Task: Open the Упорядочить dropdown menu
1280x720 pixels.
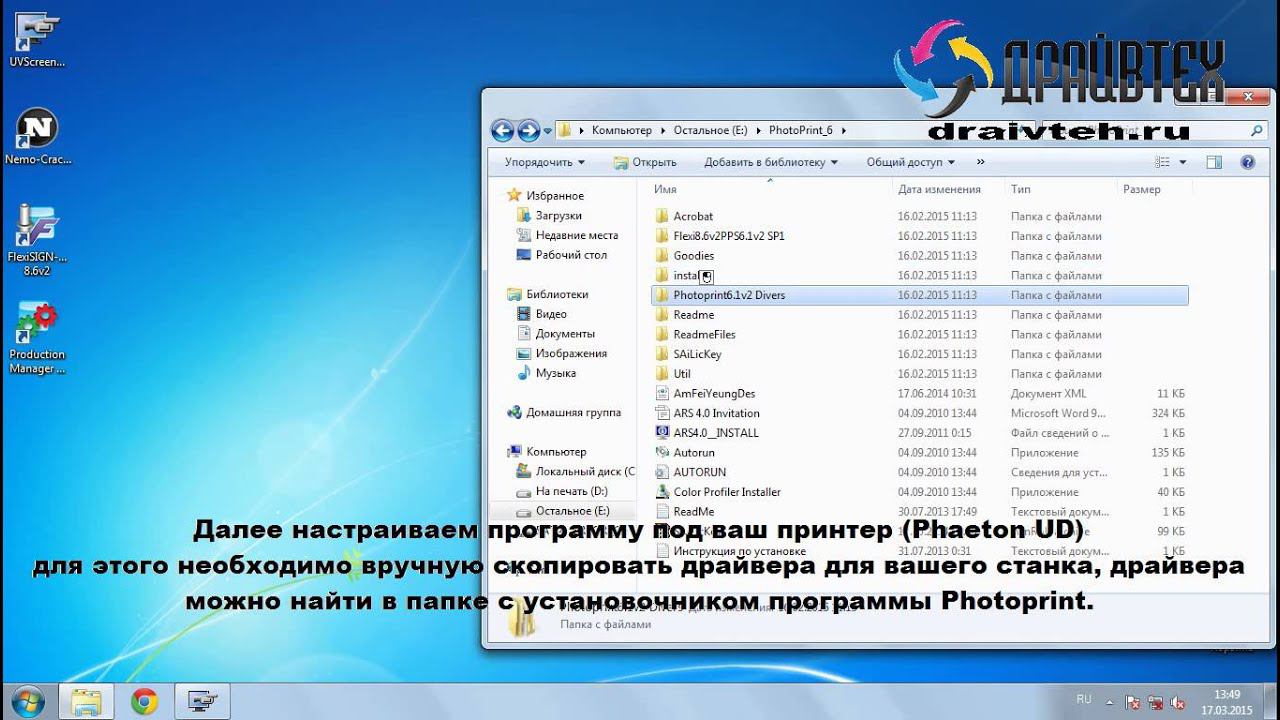Action: click(544, 162)
